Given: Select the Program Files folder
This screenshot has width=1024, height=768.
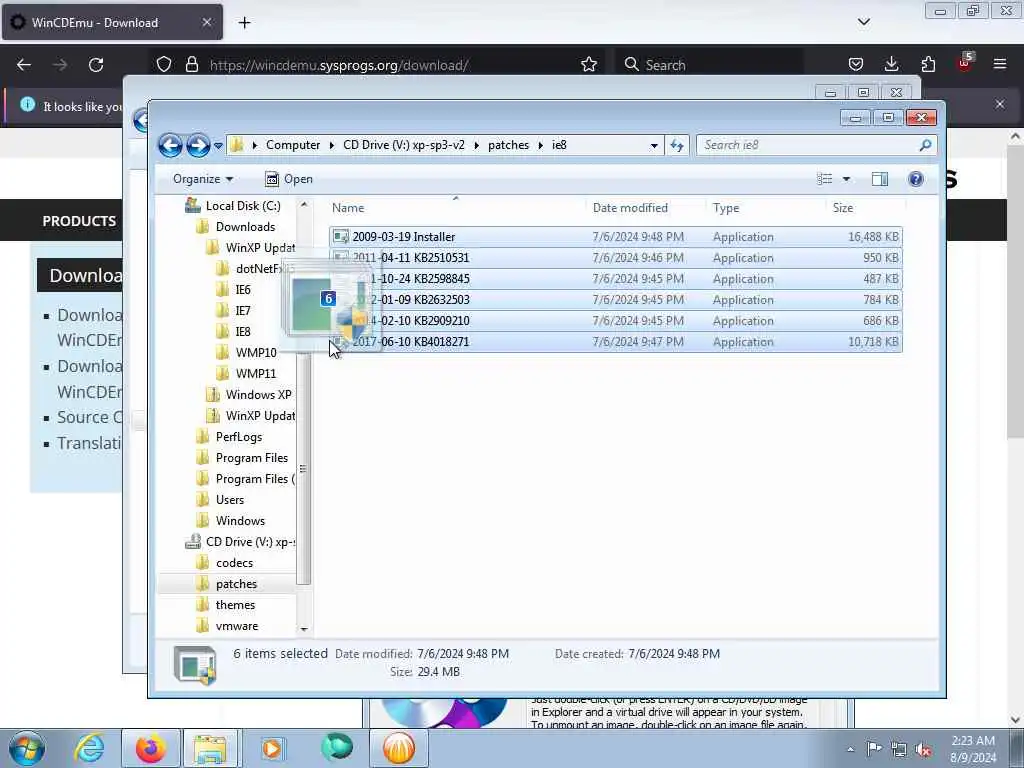Looking at the screenshot, I should point(251,458).
